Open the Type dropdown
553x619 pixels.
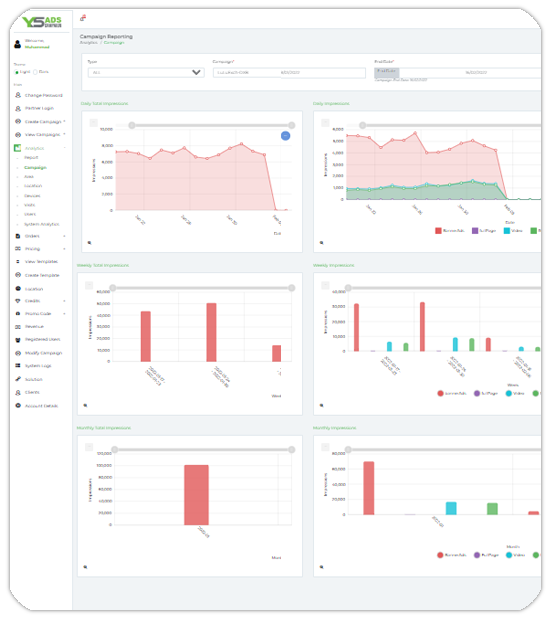point(146,72)
